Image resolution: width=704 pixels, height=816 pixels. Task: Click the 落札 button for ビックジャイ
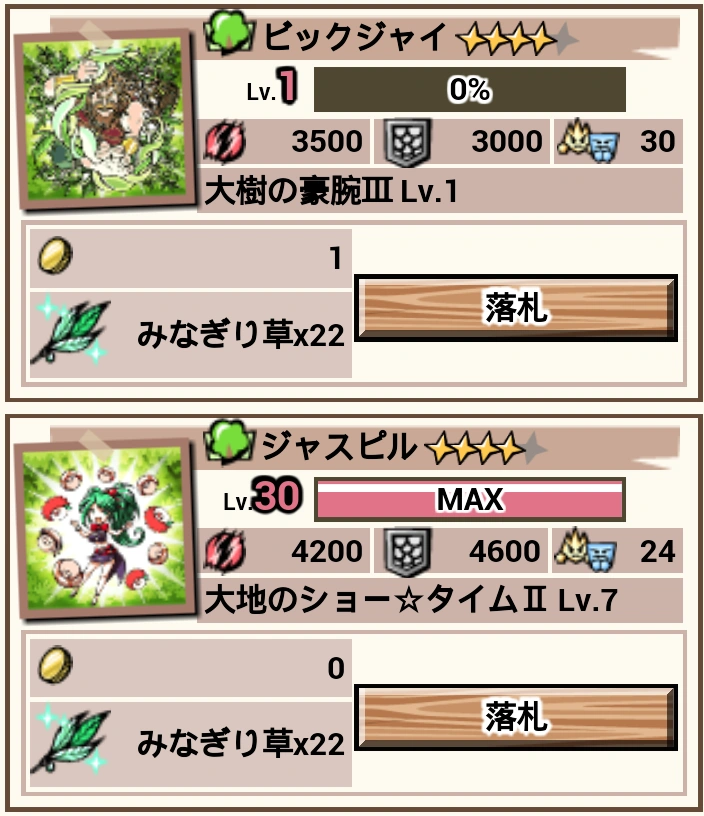coord(516,308)
